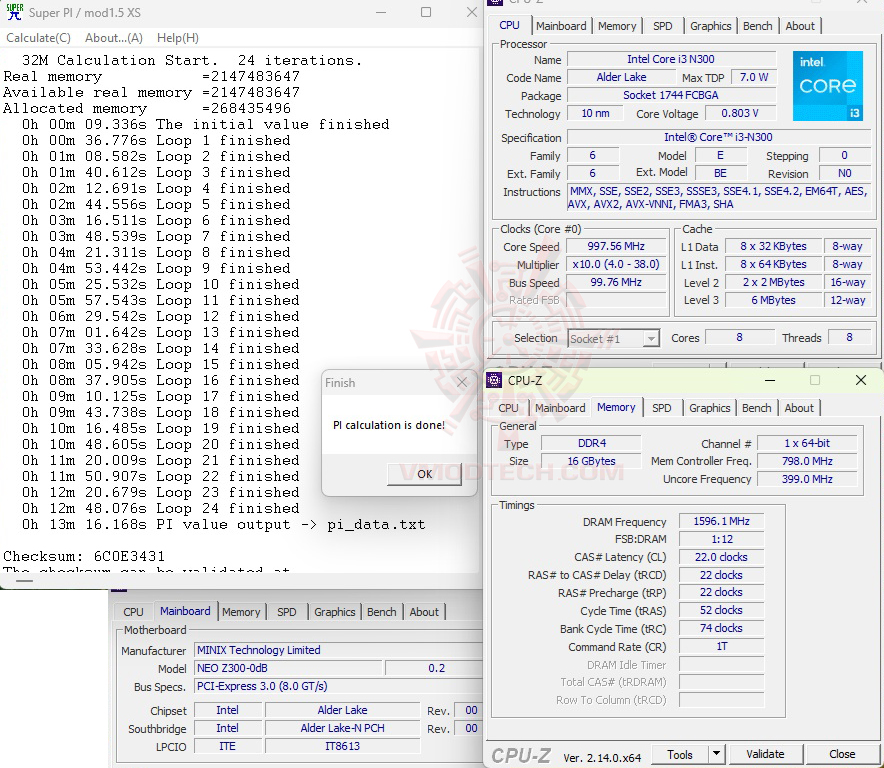The image size is (884, 768).
Task: Switch to Graphics tab in Memory CPU-Z window
Action: pyautogui.click(x=709, y=408)
